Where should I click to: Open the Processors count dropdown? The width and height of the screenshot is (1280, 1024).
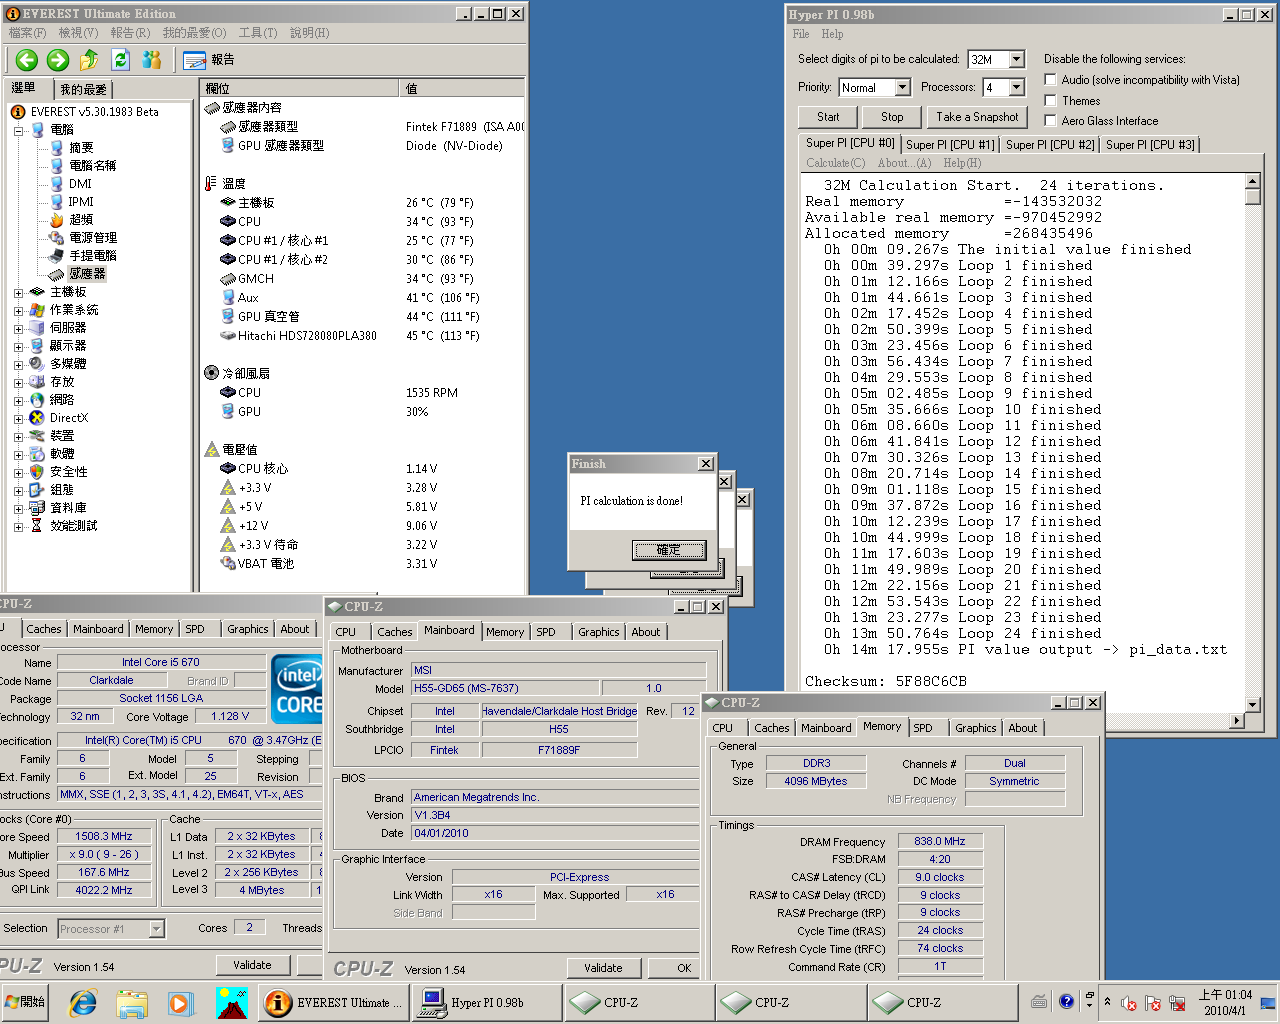(1017, 87)
